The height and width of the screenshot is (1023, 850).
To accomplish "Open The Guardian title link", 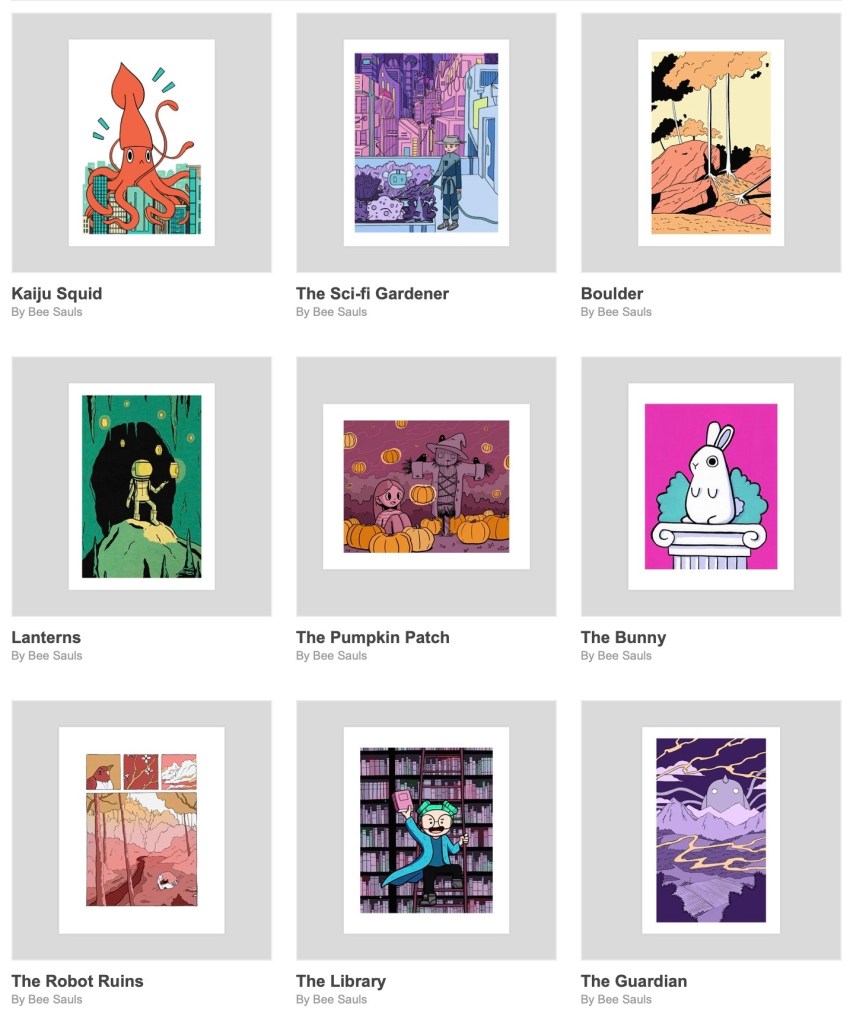I will tap(634, 981).
